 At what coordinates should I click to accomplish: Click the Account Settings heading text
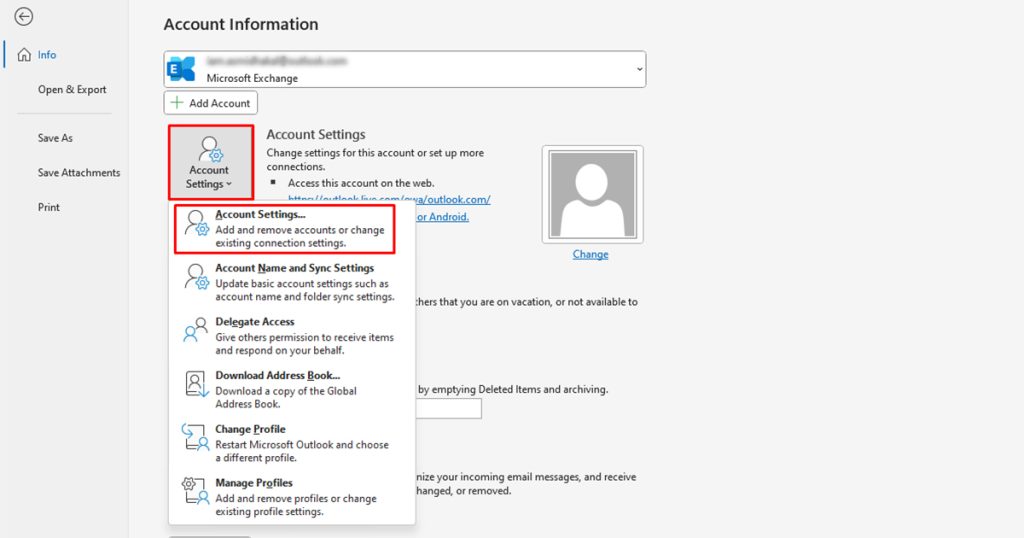(x=316, y=134)
